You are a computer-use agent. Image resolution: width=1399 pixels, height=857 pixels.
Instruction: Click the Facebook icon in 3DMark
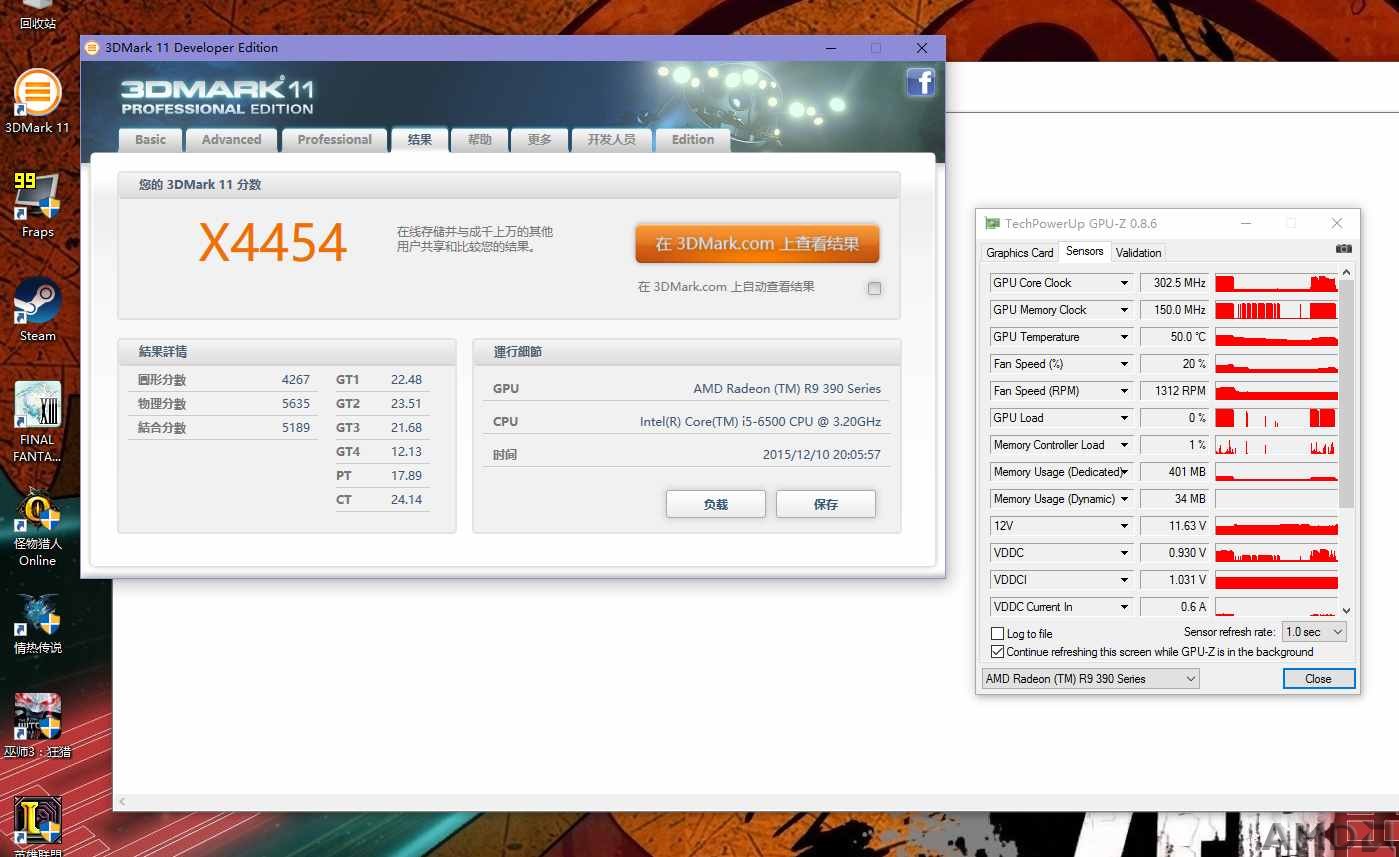tap(920, 82)
